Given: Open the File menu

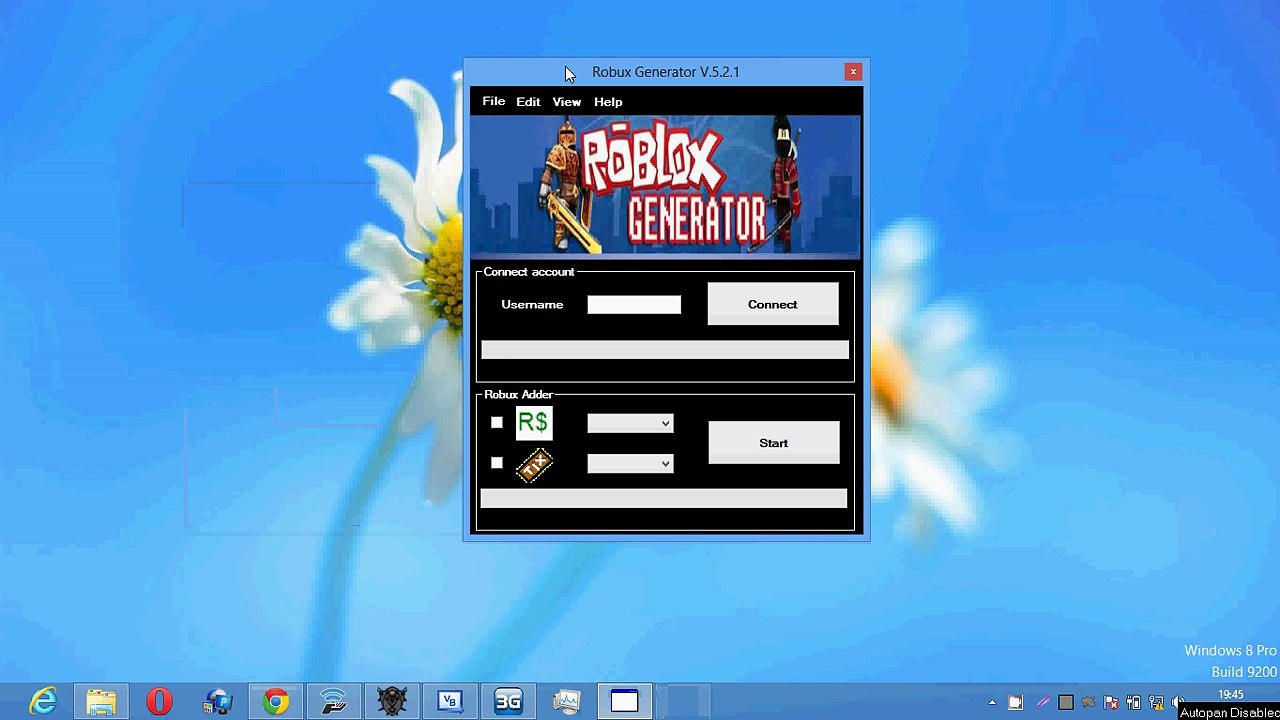Looking at the screenshot, I should [x=493, y=101].
